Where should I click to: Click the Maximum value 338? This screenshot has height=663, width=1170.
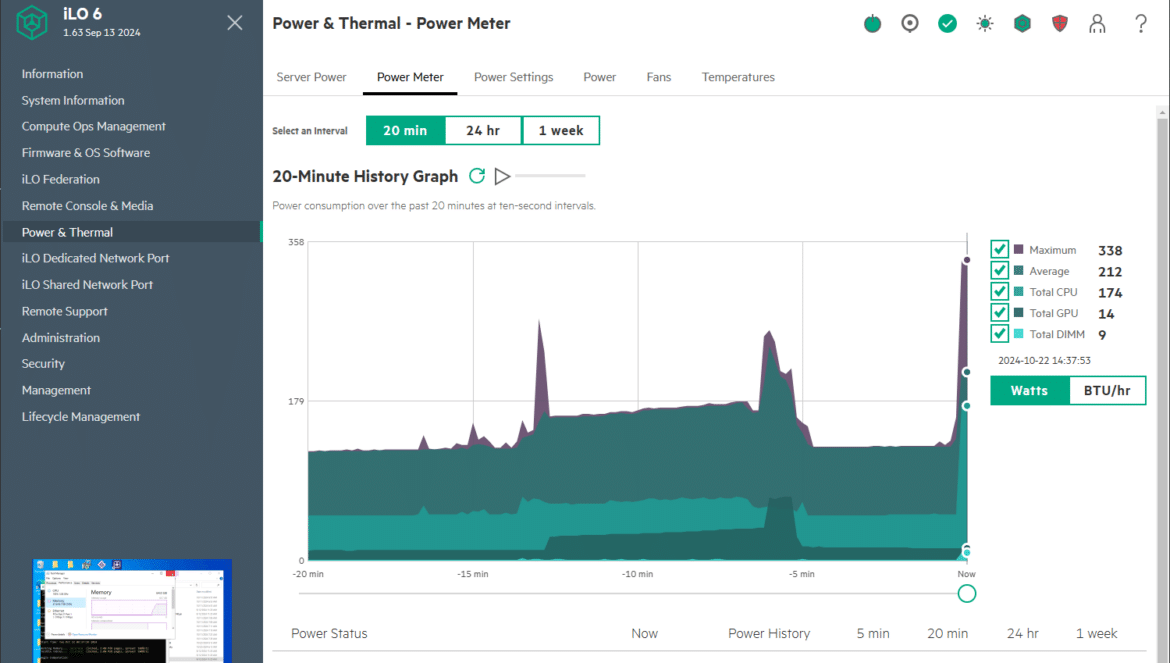coord(1110,251)
